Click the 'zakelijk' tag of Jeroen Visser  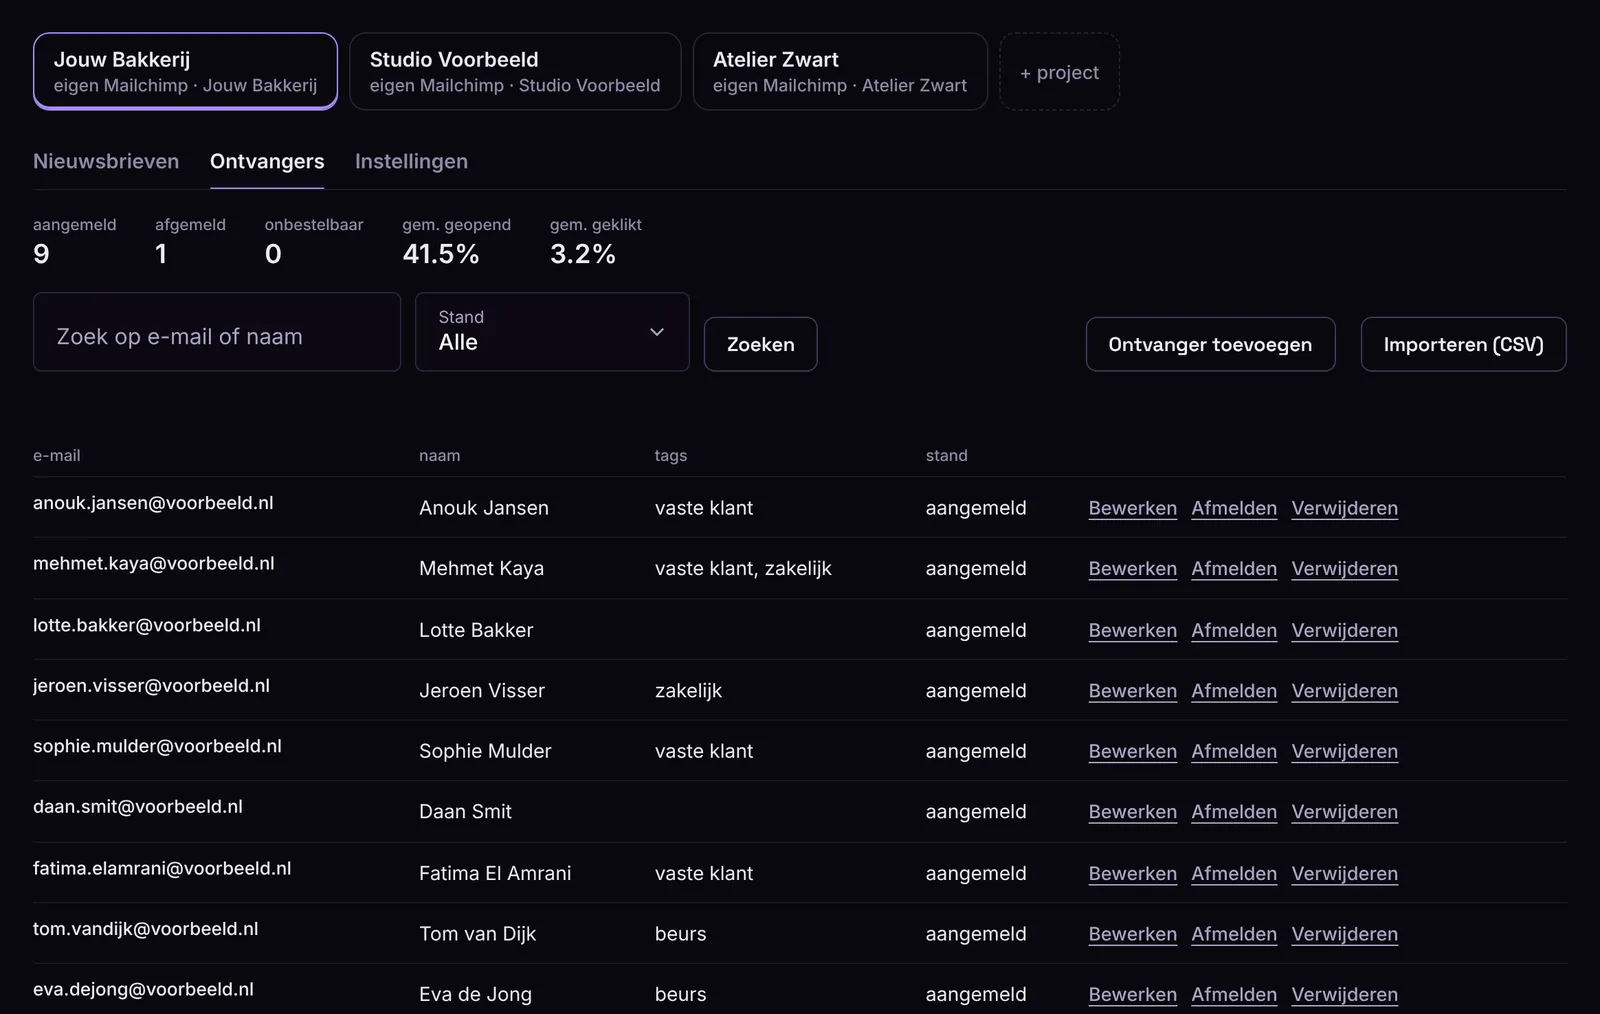[x=688, y=690]
